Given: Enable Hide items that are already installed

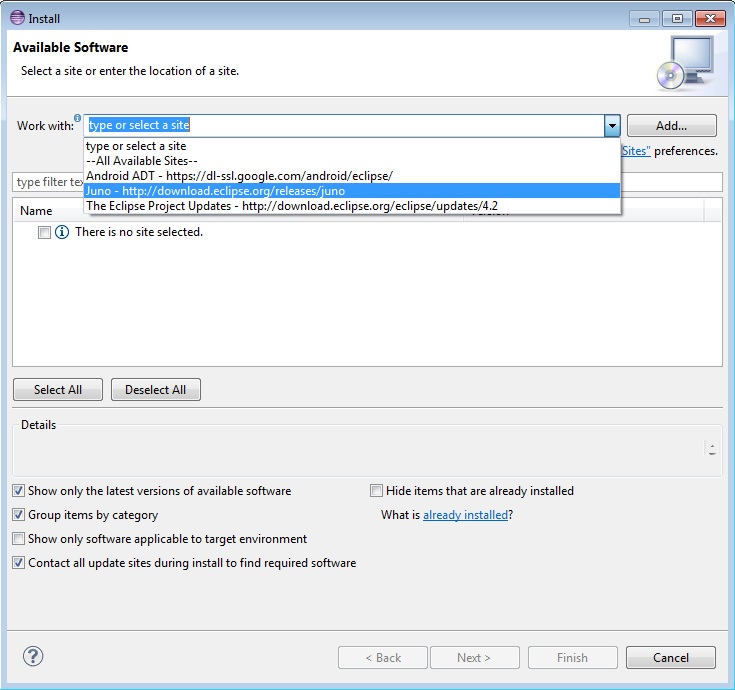Looking at the screenshot, I should click(x=376, y=491).
